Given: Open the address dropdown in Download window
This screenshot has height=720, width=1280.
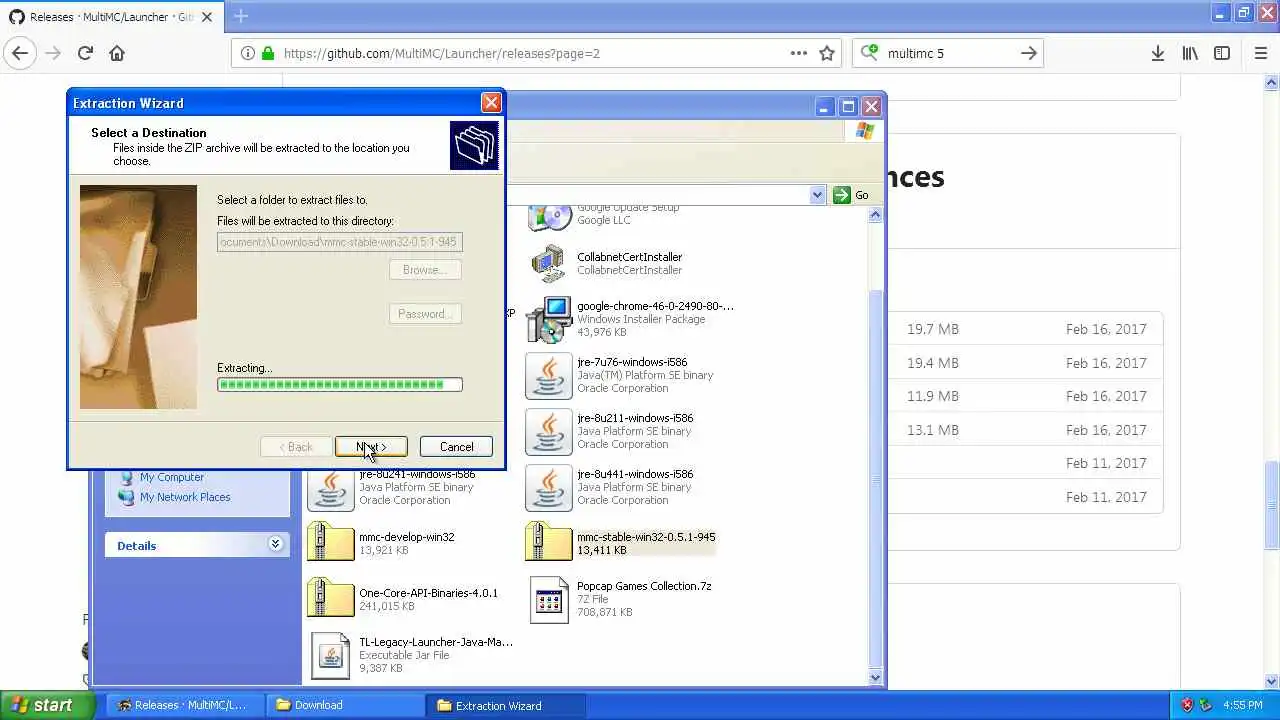Looking at the screenshot, I should pos(817,195).
